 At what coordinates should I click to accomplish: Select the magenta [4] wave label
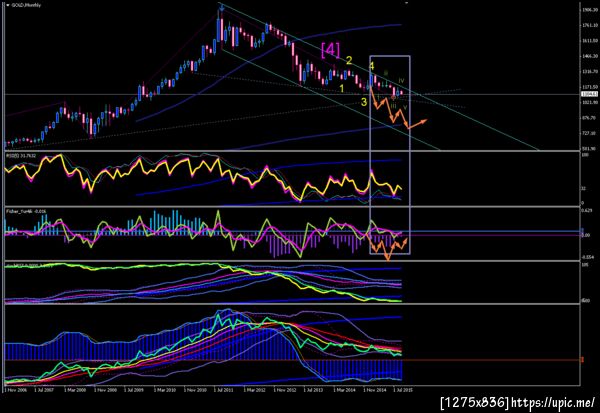(330, 50)
